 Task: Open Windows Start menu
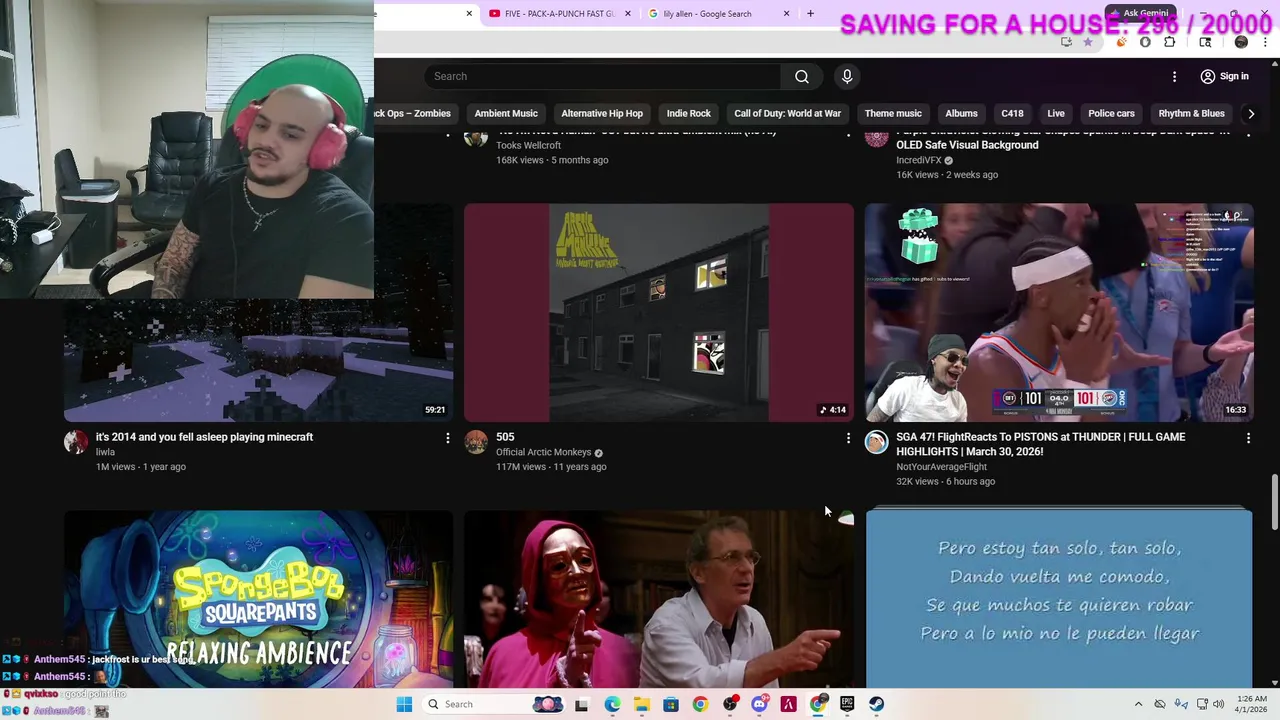click(404, 704)
